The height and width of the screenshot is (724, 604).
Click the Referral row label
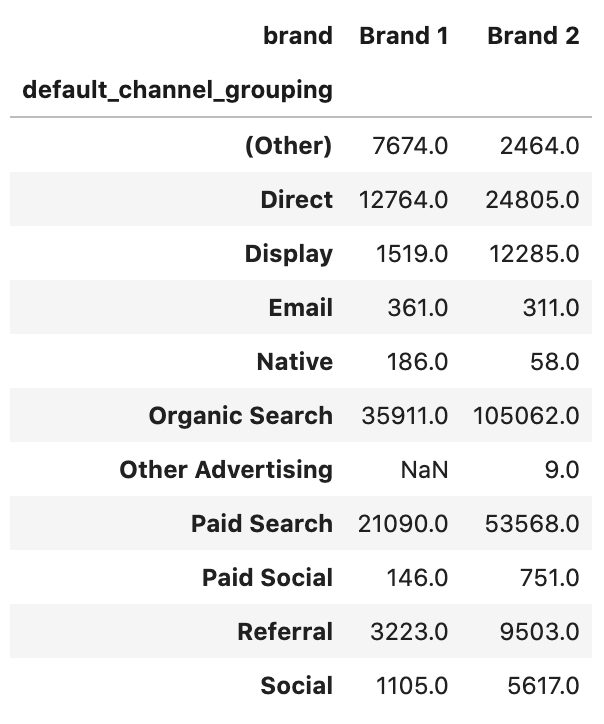click(285, 631)
